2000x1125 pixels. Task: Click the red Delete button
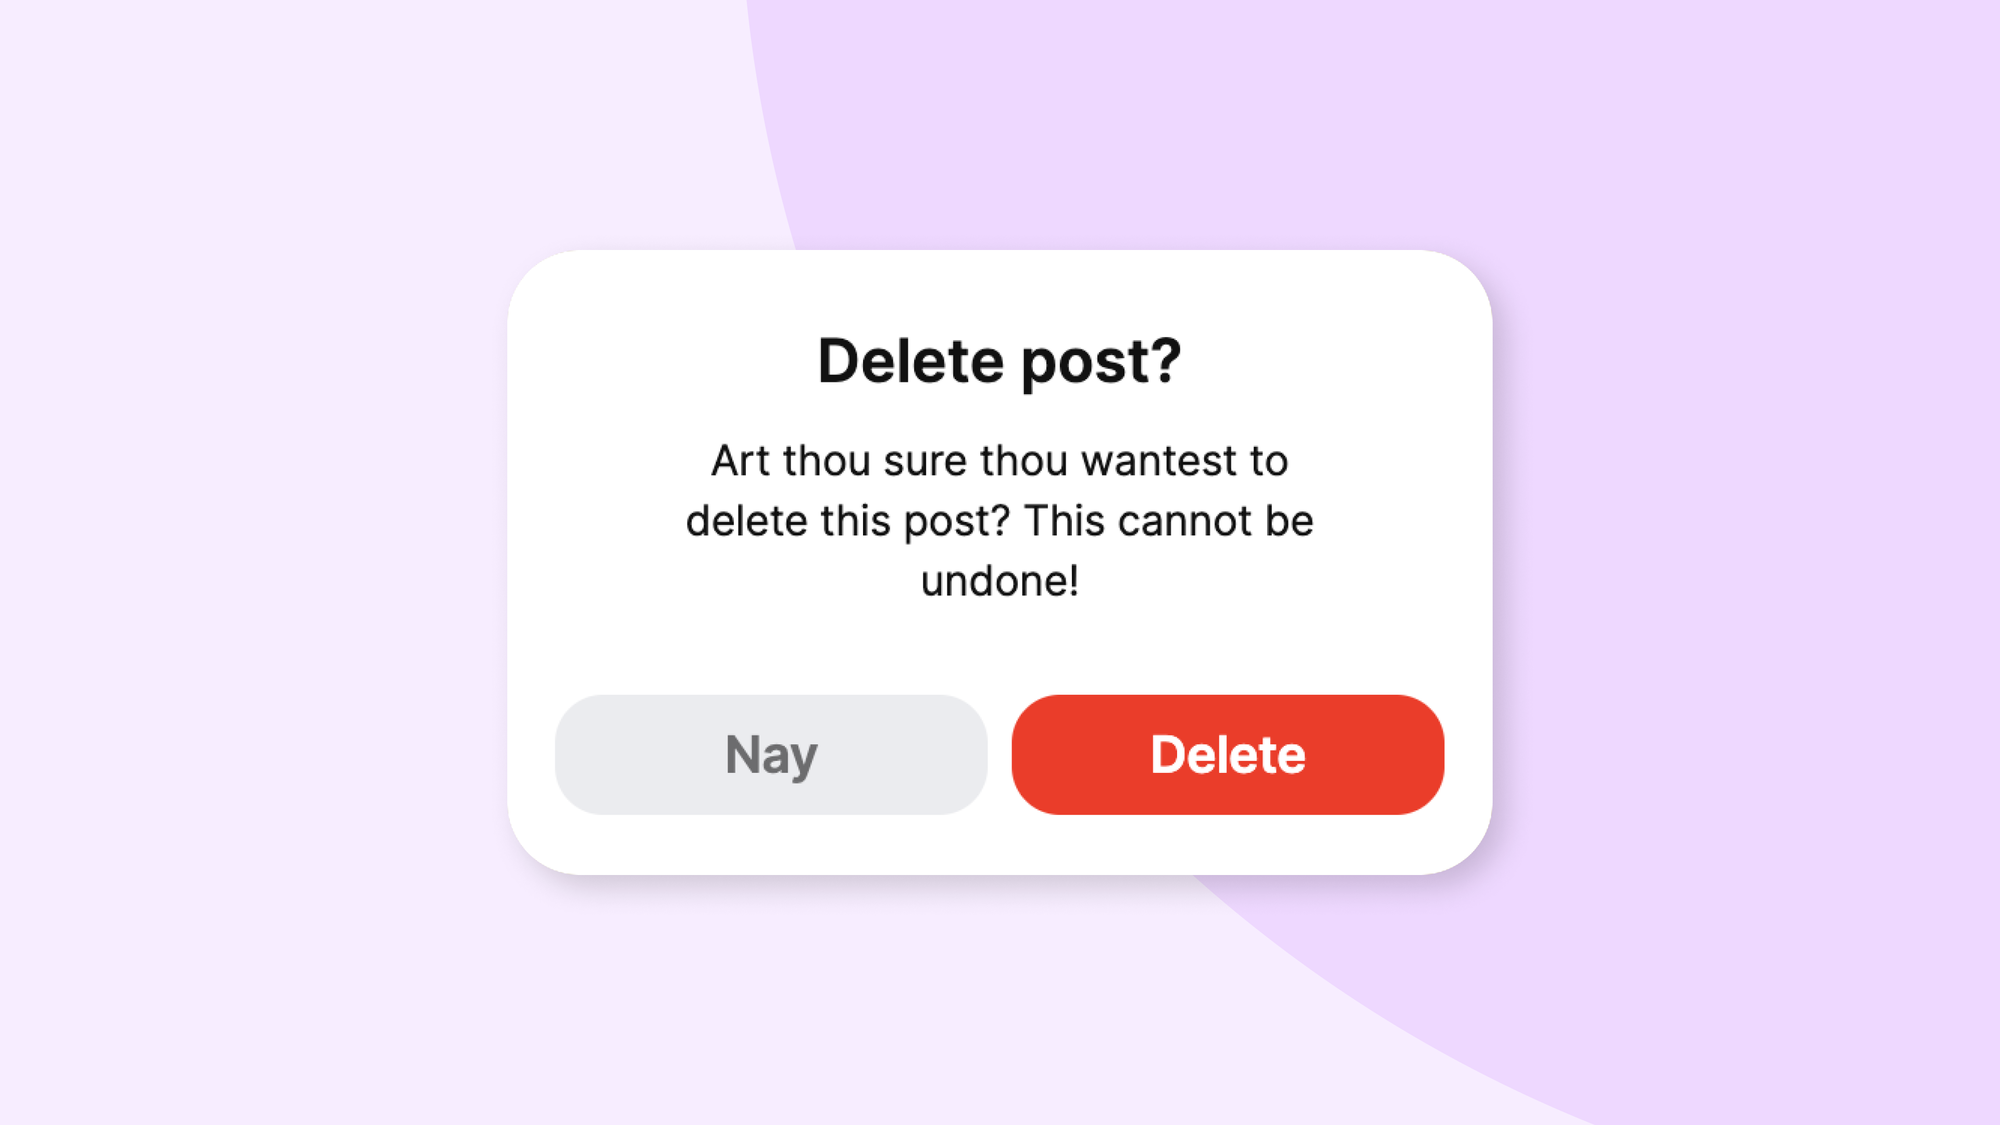(1227, 754)
